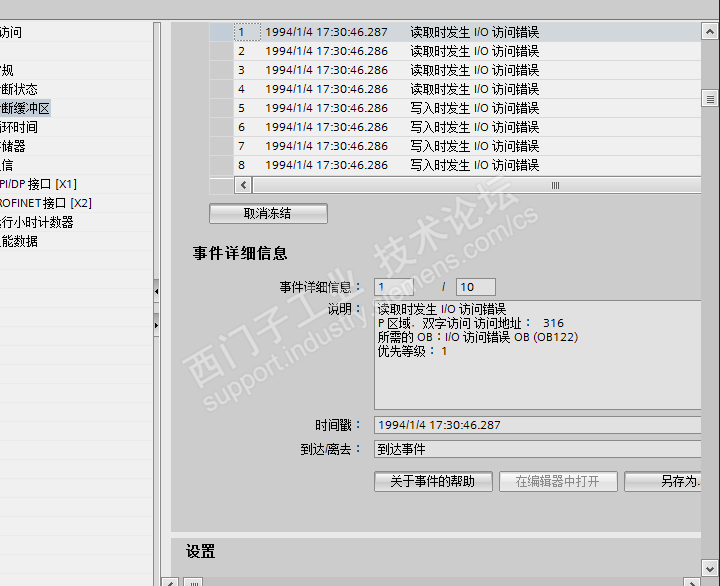Click the total events field showing 10
Image resolution: width=720 pixels, height=586 pixels.
pyautogui.click(x=476, y=287)
